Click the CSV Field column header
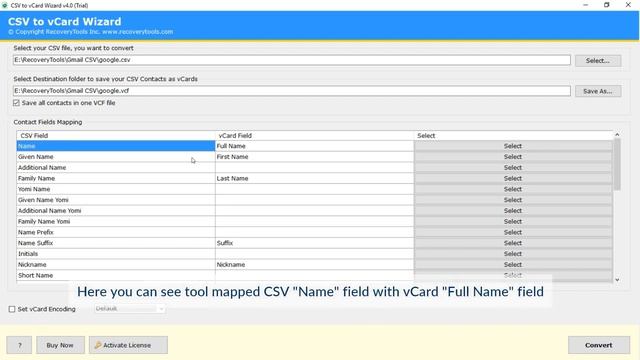The height and width of the screenshot is (360, 640). click(116, 136)
